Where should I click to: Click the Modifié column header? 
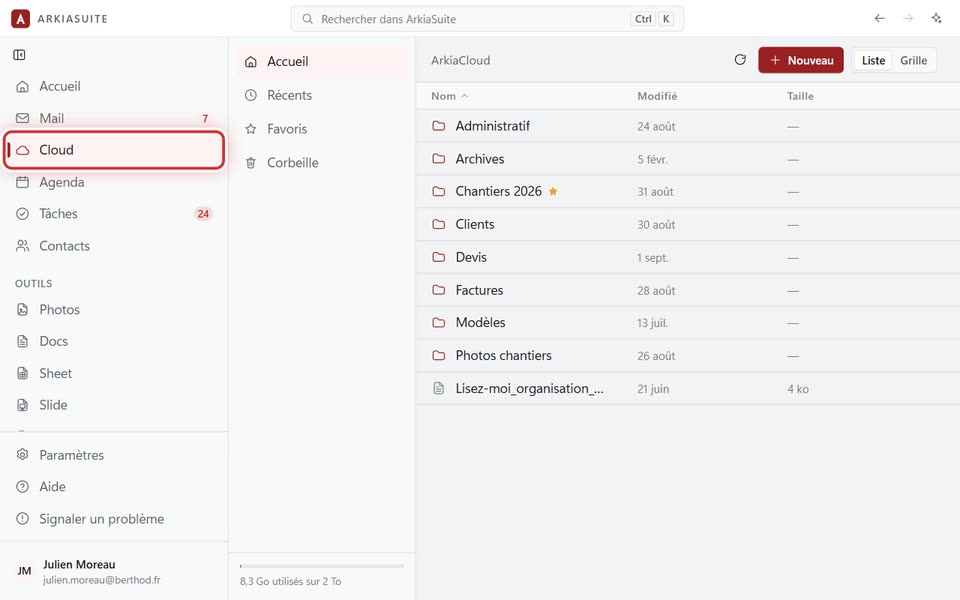657,96
